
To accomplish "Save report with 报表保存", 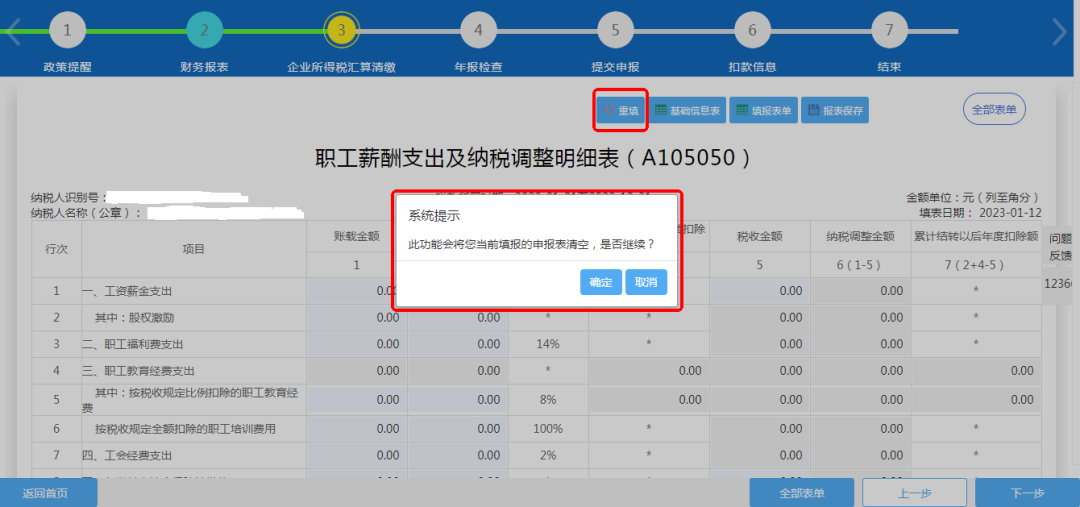I will tap(835, 111).
